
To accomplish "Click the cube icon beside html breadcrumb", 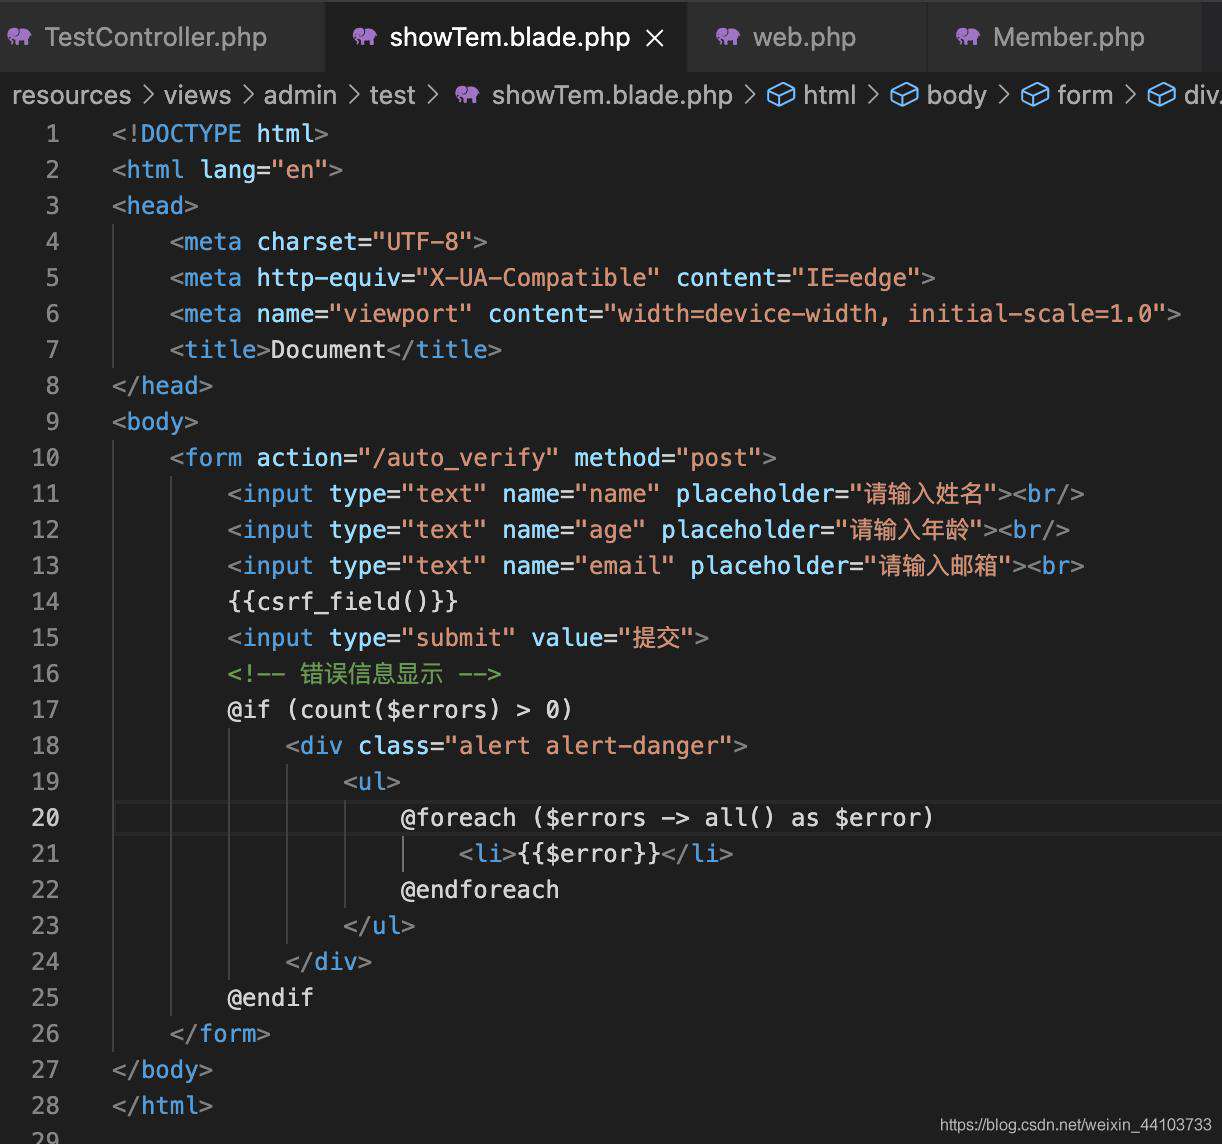I will [780, 95].
